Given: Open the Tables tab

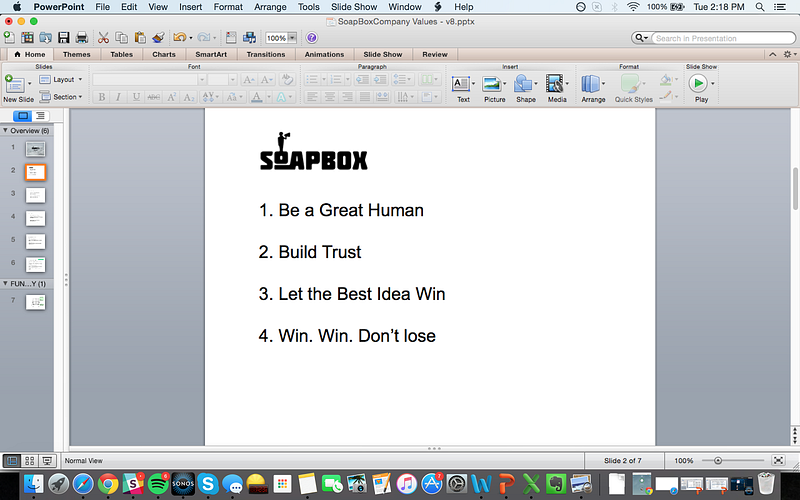Looking at the screenshot, I should coord(121,54).
